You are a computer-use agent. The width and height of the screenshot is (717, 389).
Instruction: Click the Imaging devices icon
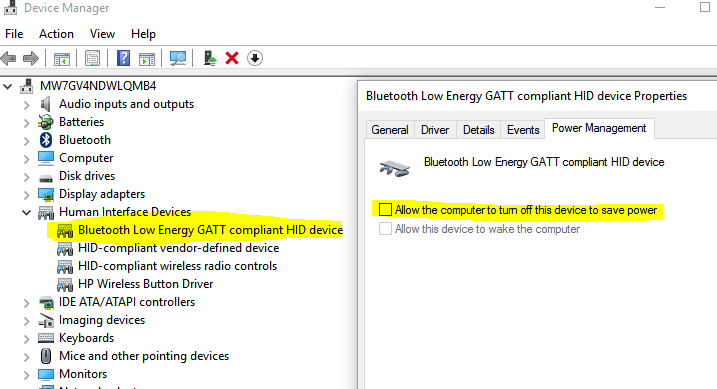46,320
